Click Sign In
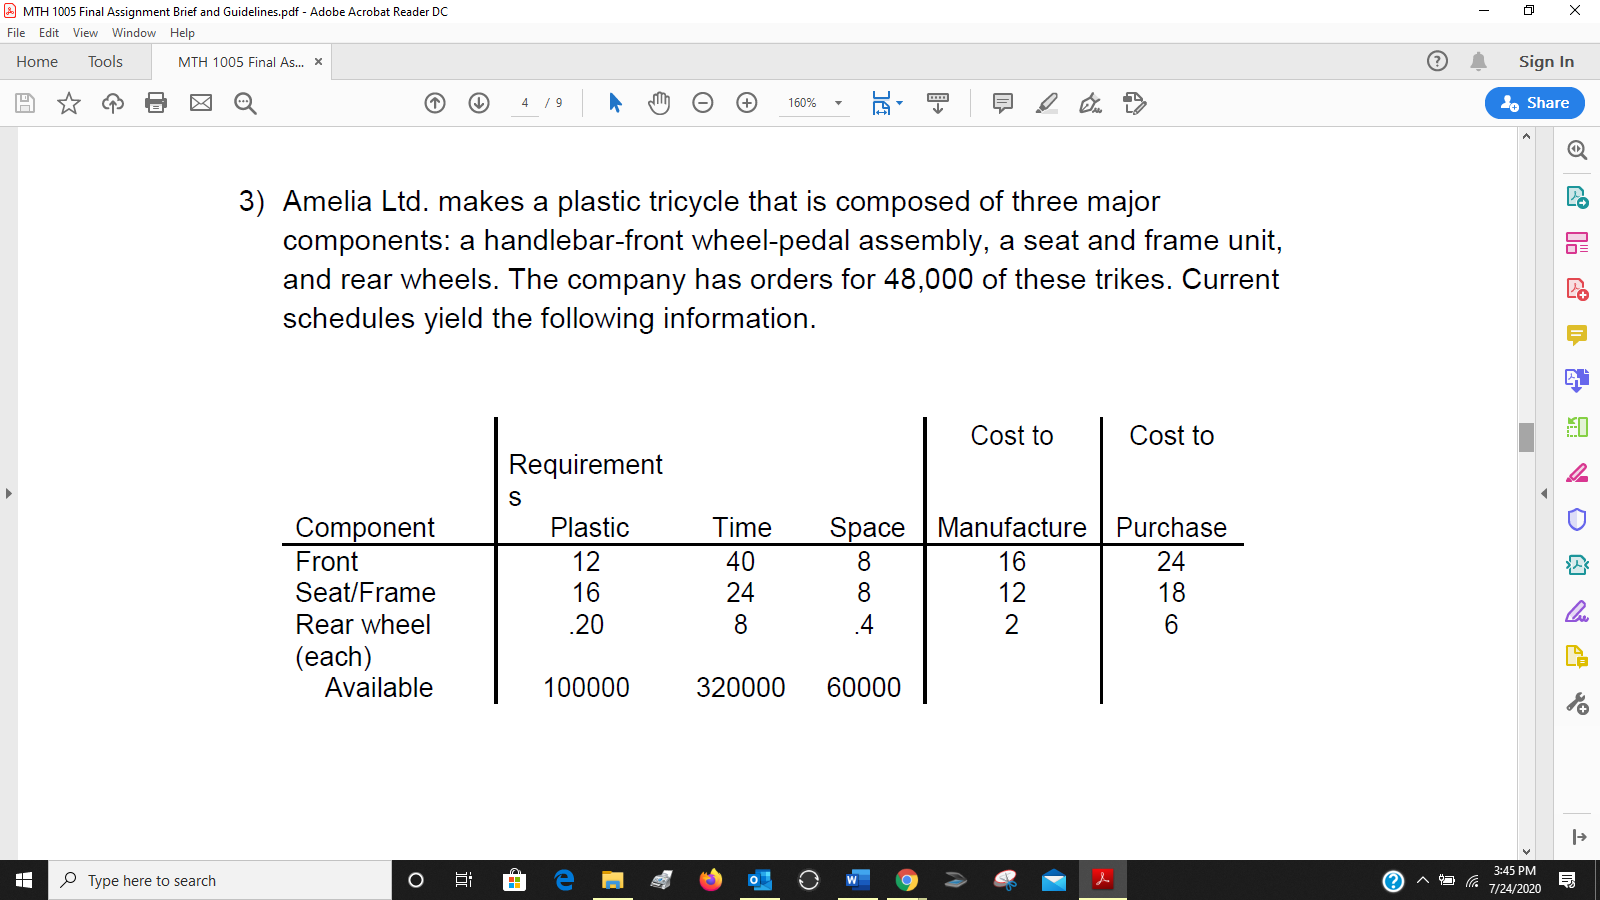The image size is (1600, 900). coord(1546,62)
